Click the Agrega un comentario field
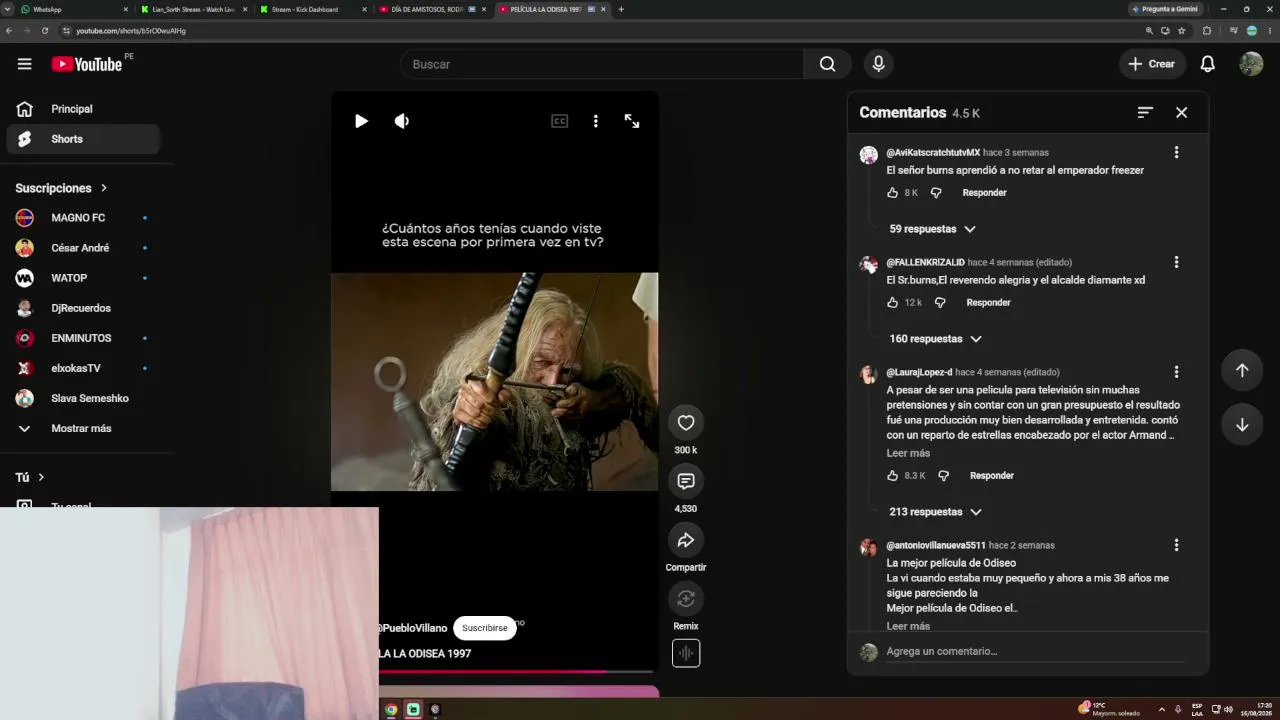 pos(1034,651)
